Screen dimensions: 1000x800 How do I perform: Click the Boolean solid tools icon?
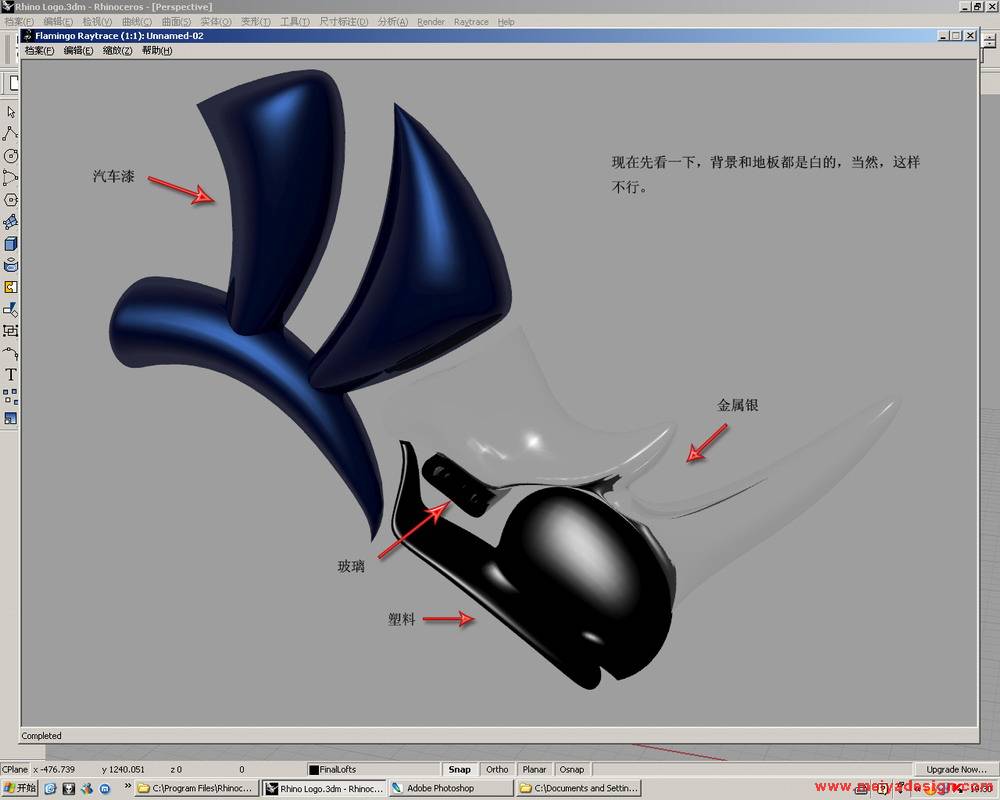(11, 265)
